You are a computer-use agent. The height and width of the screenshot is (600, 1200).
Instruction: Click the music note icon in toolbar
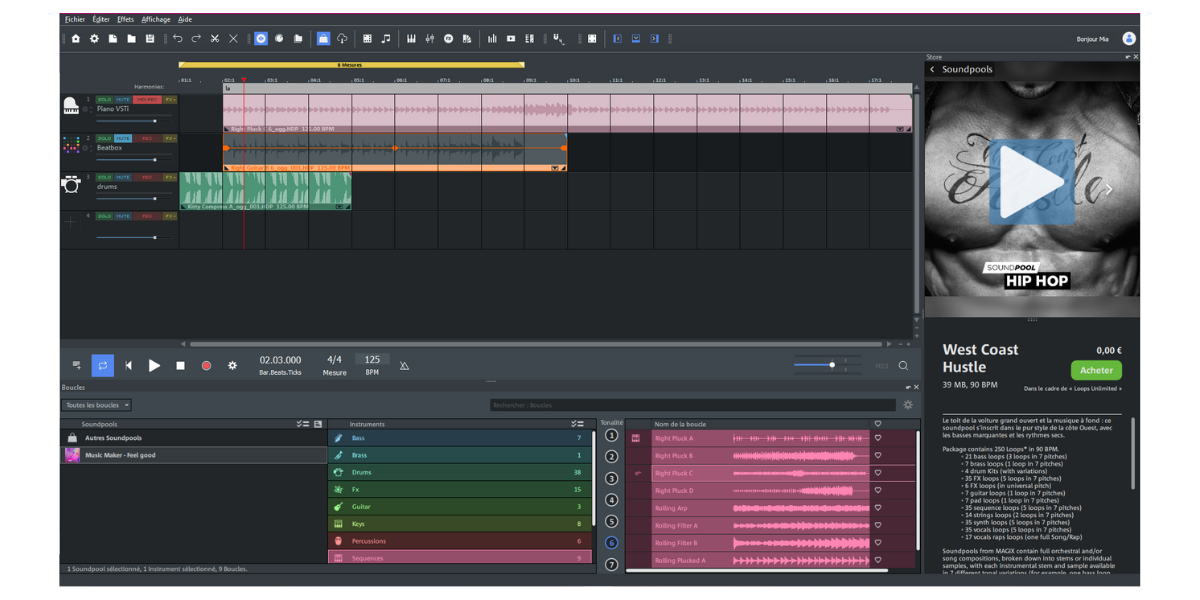click(x=386, y=39)
